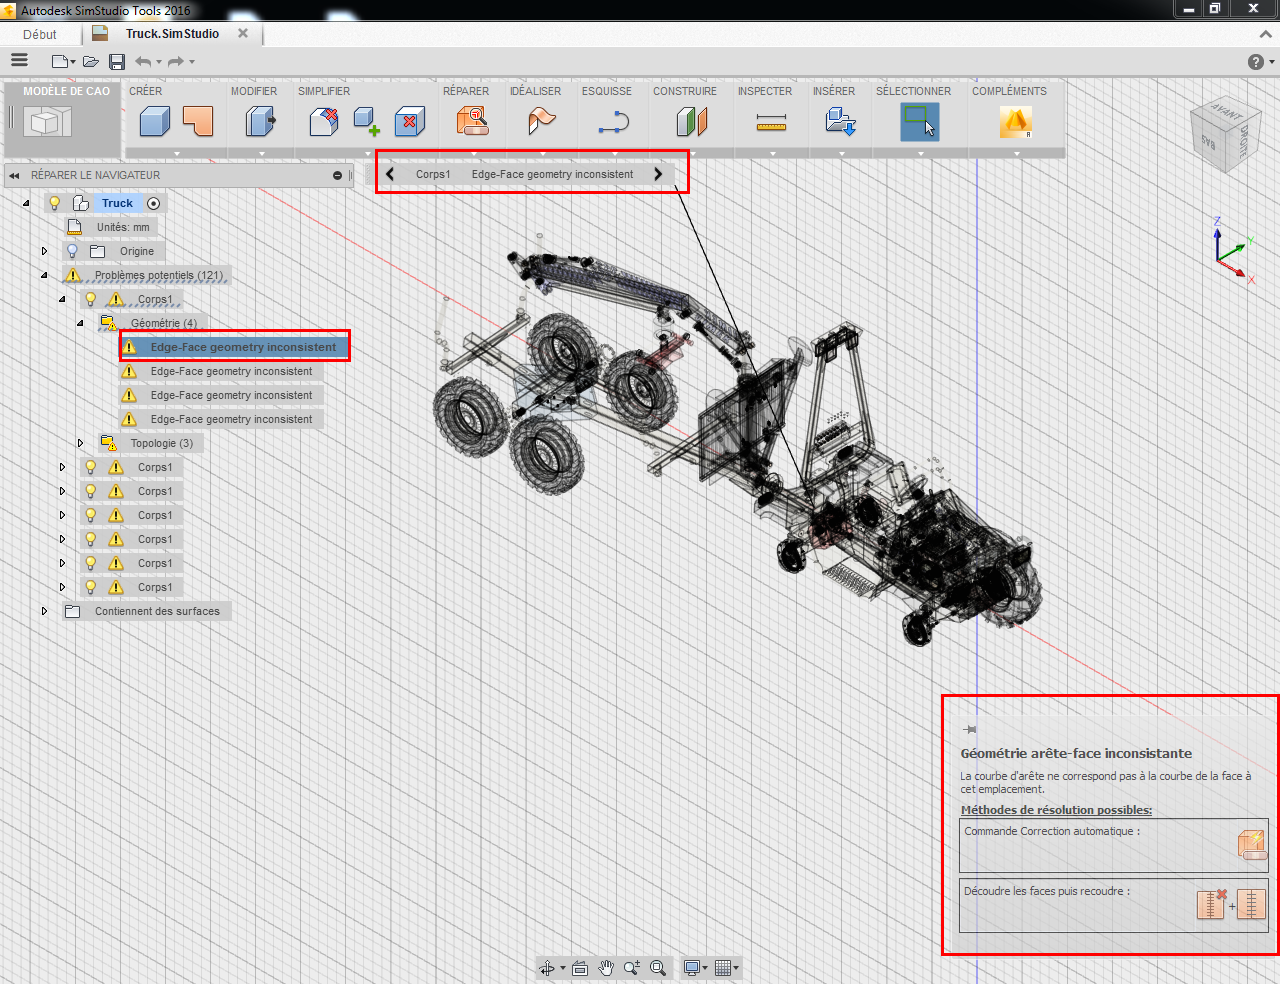Select the ESQUISSE sketch curve icon
This screenshot has width=1280, height=984.
[613, 123]
